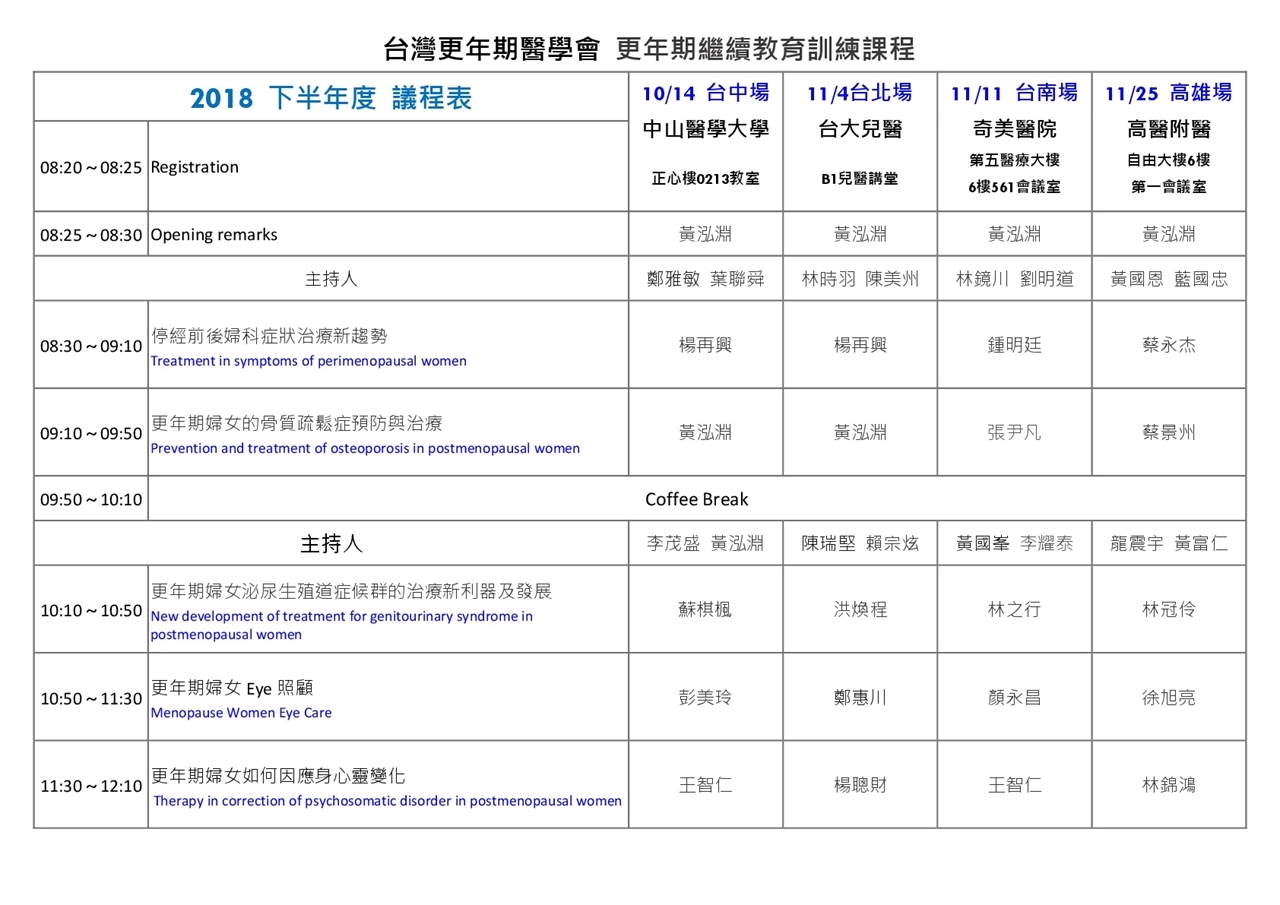Click the Coffee Break row
This screenshot has width=1280, height=905.
696,499
